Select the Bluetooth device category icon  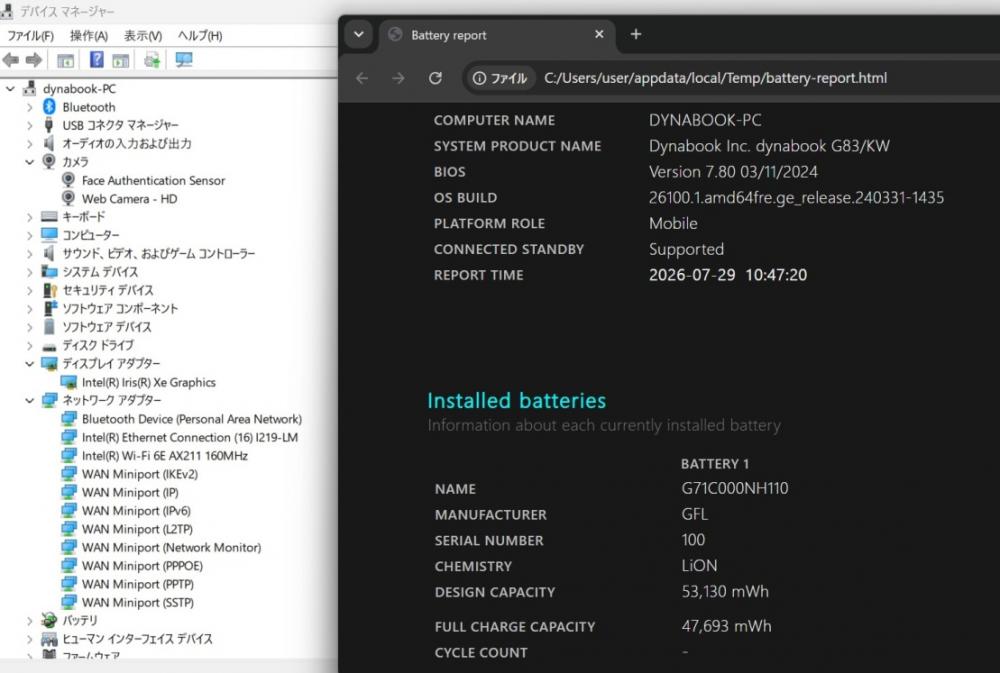(x=49, y=107)
